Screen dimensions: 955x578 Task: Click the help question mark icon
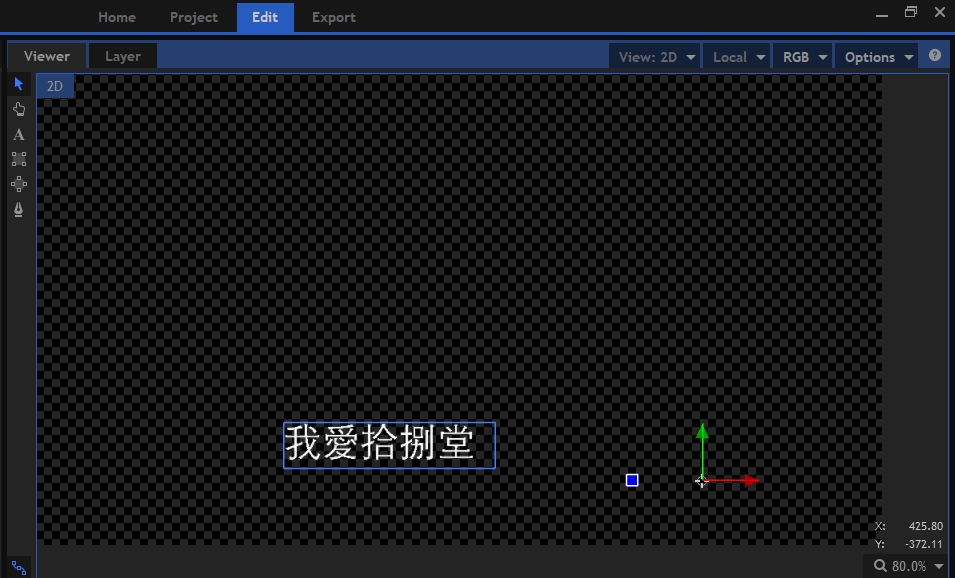[935, 56]
